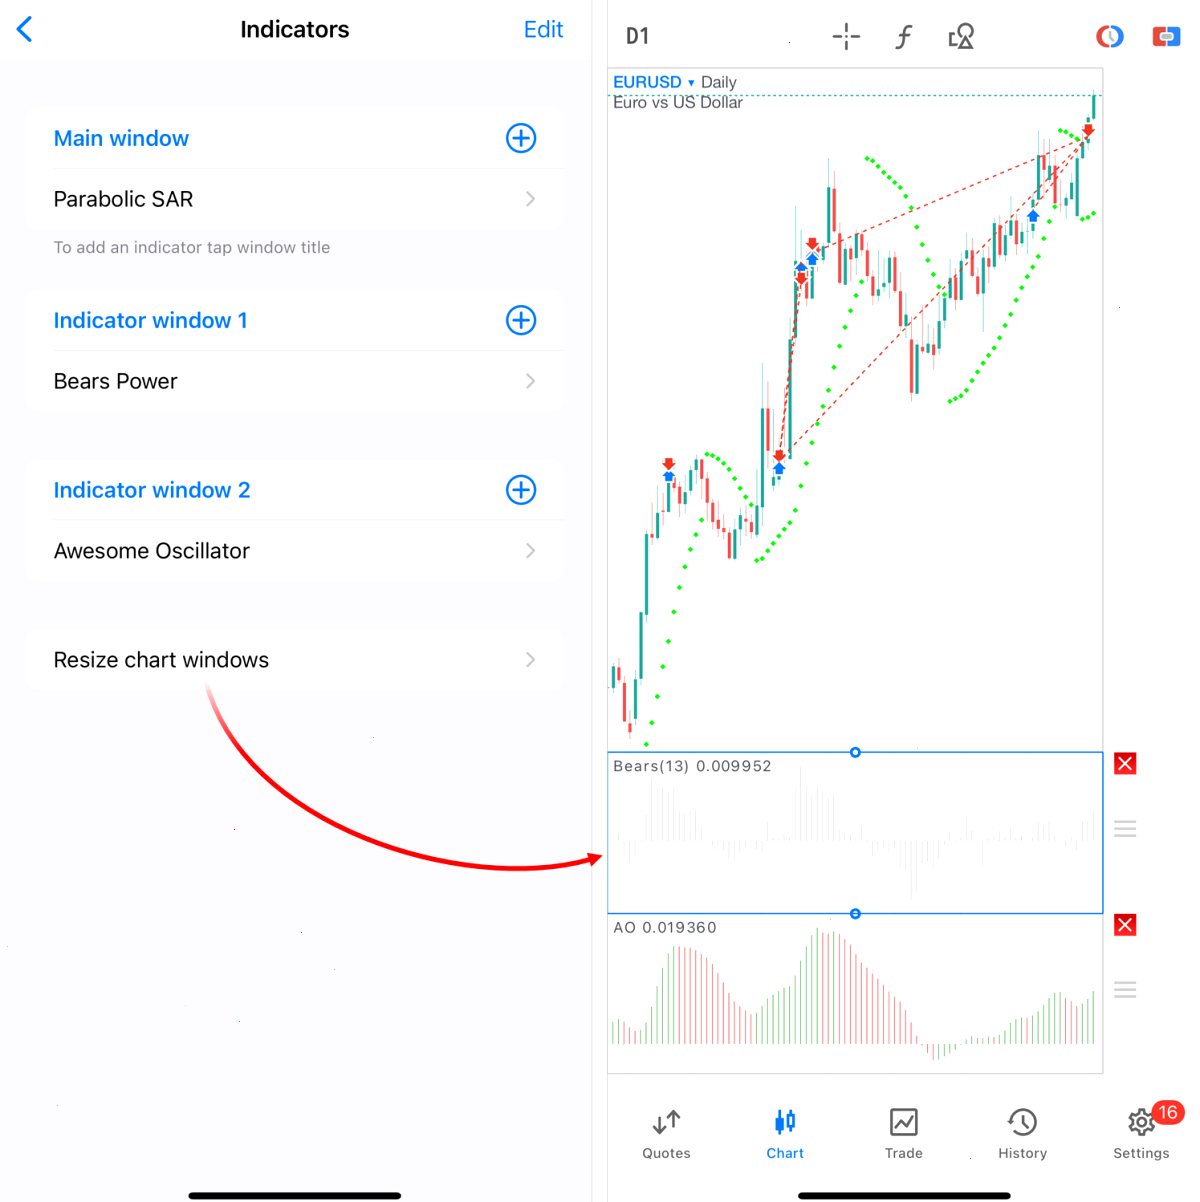The height and width of the screenshot is (1202, 1200).
Task: Grab the Bears window reorder handle
Action: point(1125,829)
